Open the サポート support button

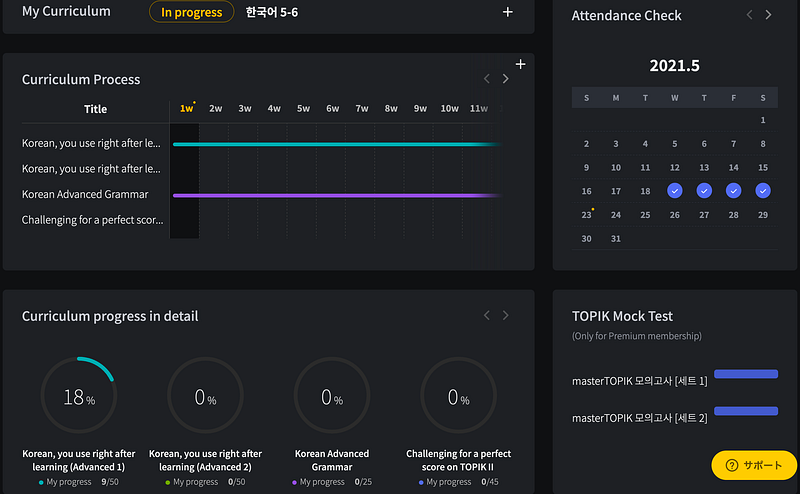pyautogui.click(x=754, y=465)
